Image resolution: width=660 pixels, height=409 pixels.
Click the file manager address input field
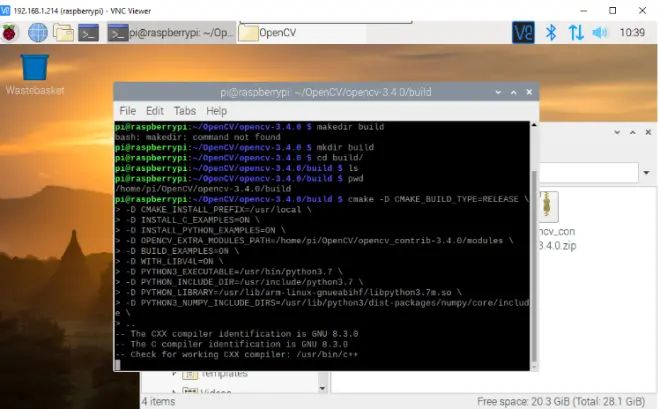[x=588, y=173]
